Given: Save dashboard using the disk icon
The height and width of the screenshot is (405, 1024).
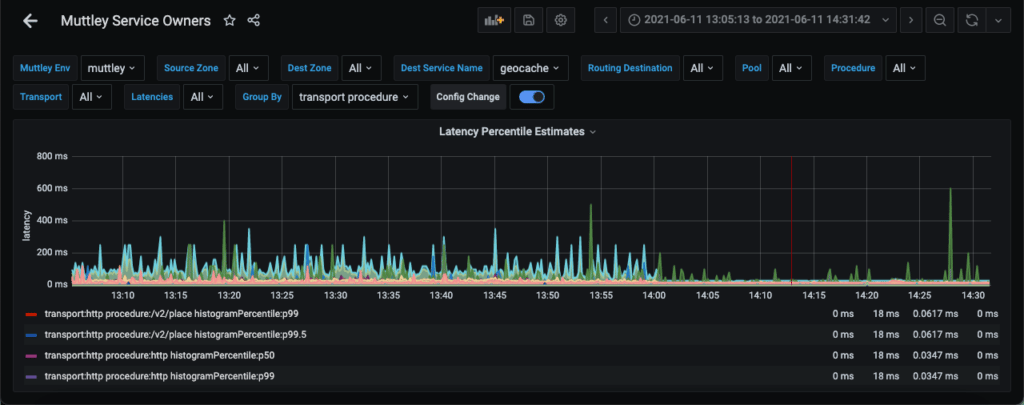Looking at the screenshot, I should (528, 20).
